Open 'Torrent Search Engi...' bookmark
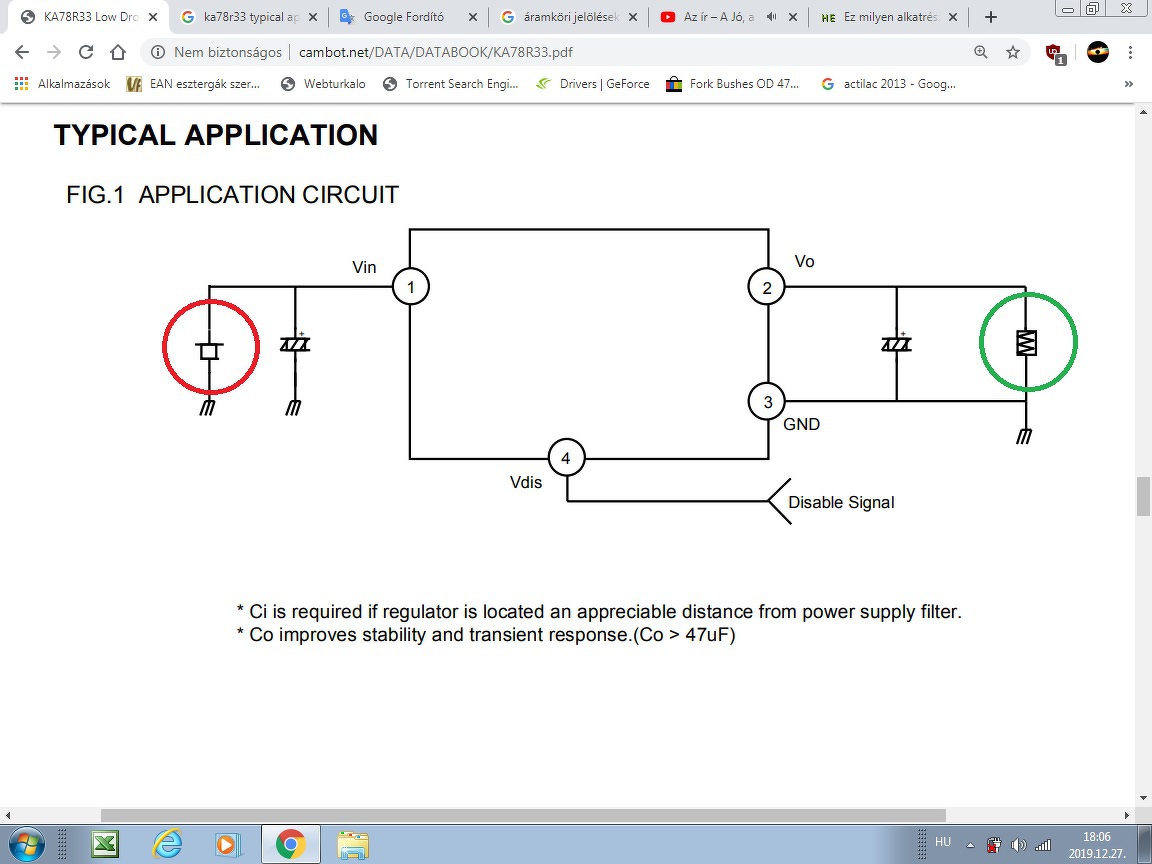The image size is (1152, 864). tap(450, 84)
